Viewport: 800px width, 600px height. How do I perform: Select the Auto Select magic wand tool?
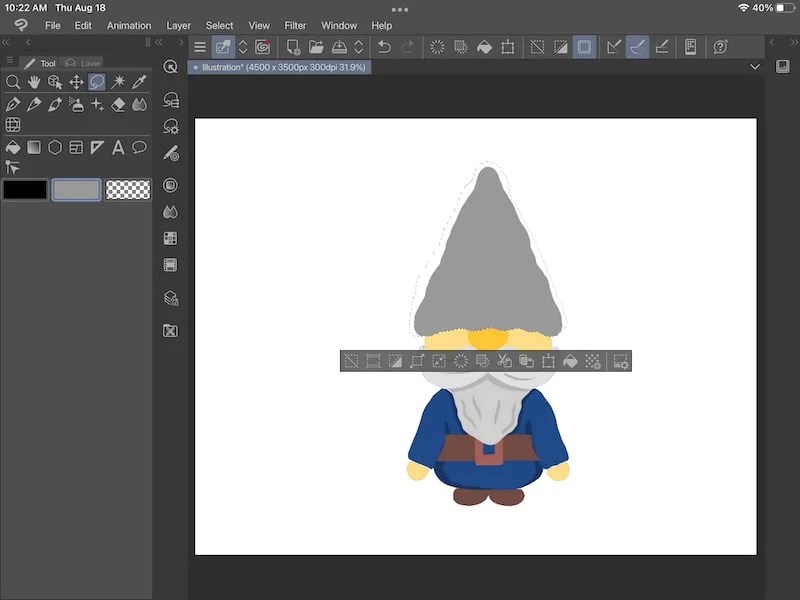118,82
